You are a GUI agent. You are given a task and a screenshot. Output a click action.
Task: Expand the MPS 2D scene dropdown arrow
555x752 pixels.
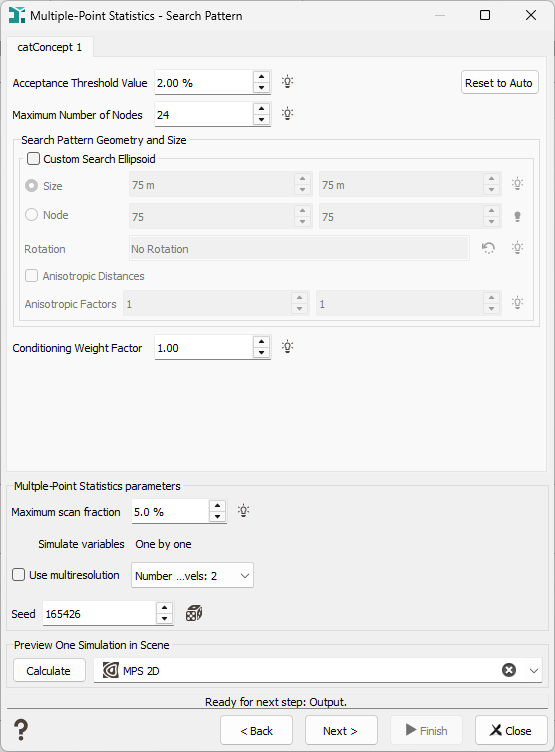coord(533,670)
